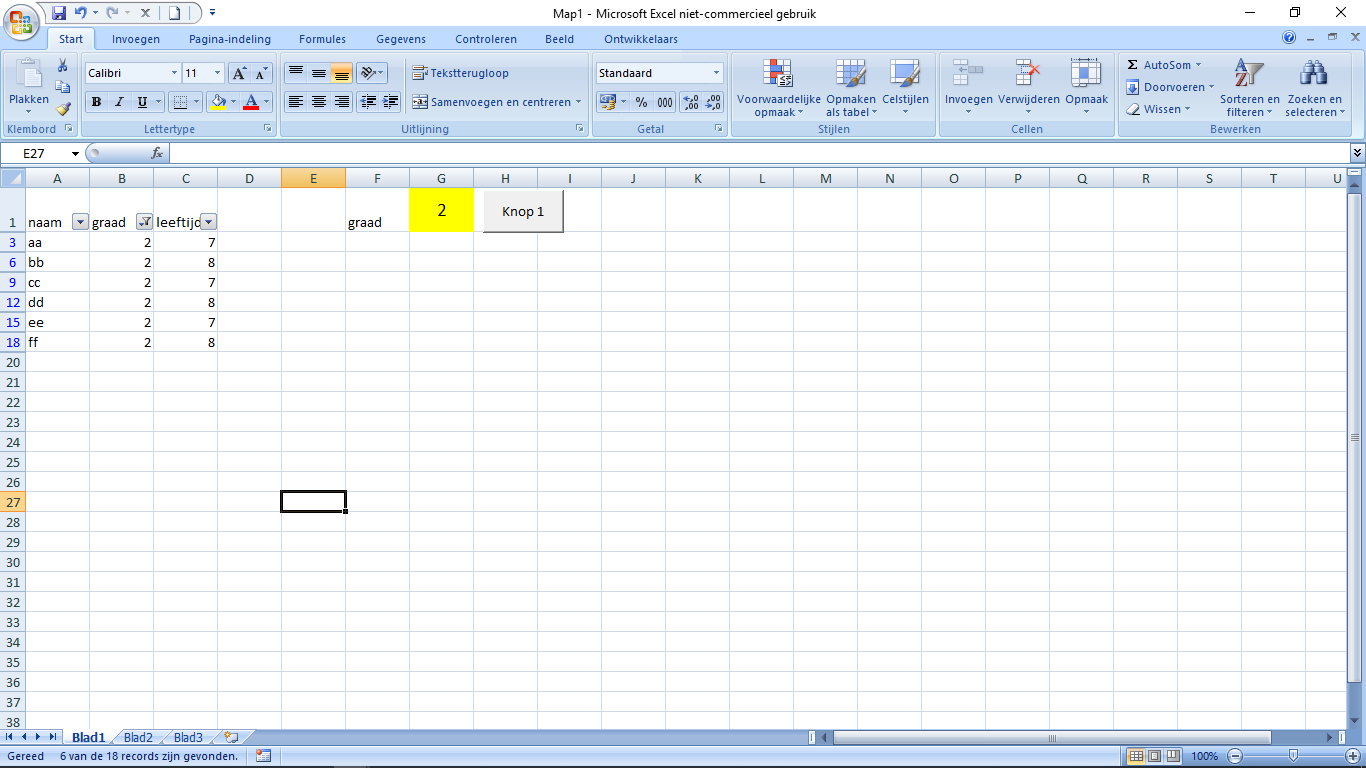
Task: Toggle Tekstterugloop wrap text
Action: point(461,73)
